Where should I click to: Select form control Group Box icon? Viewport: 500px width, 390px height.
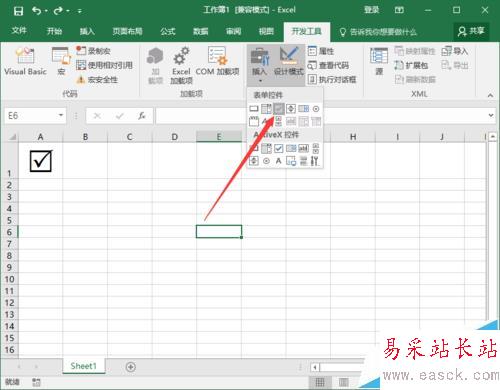(254, 121)
